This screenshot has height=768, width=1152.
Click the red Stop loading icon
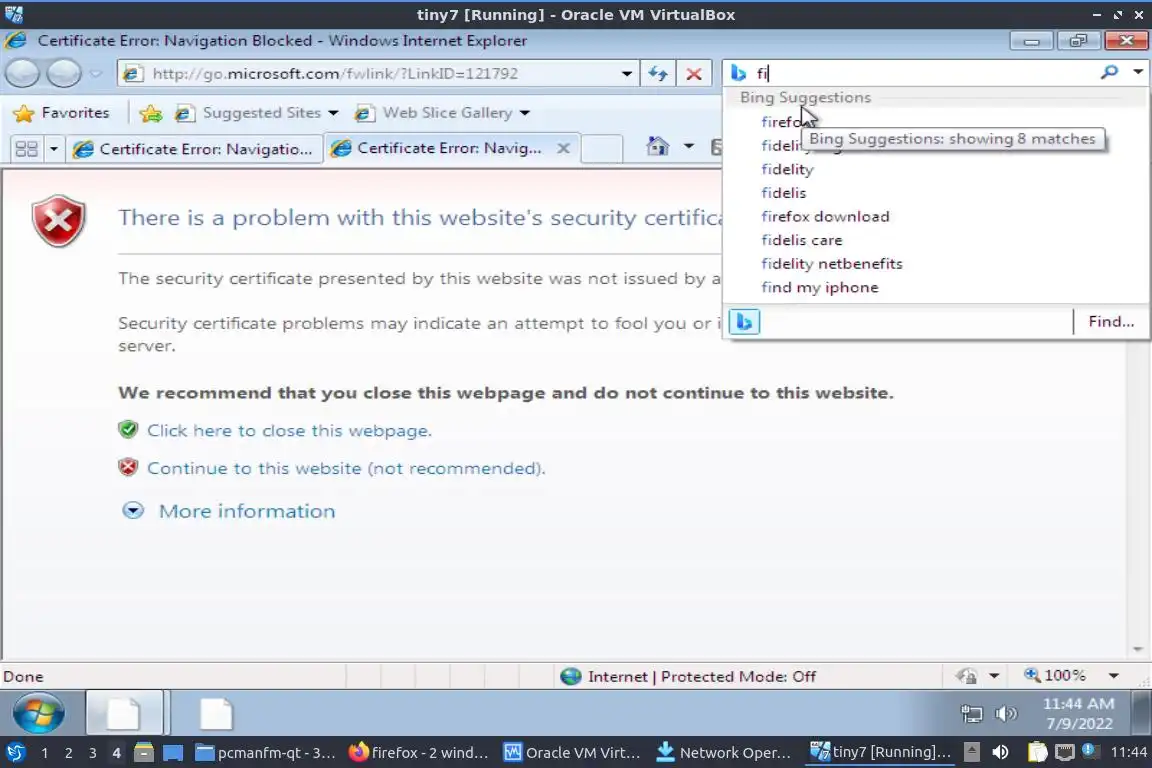tap(694, 73)
